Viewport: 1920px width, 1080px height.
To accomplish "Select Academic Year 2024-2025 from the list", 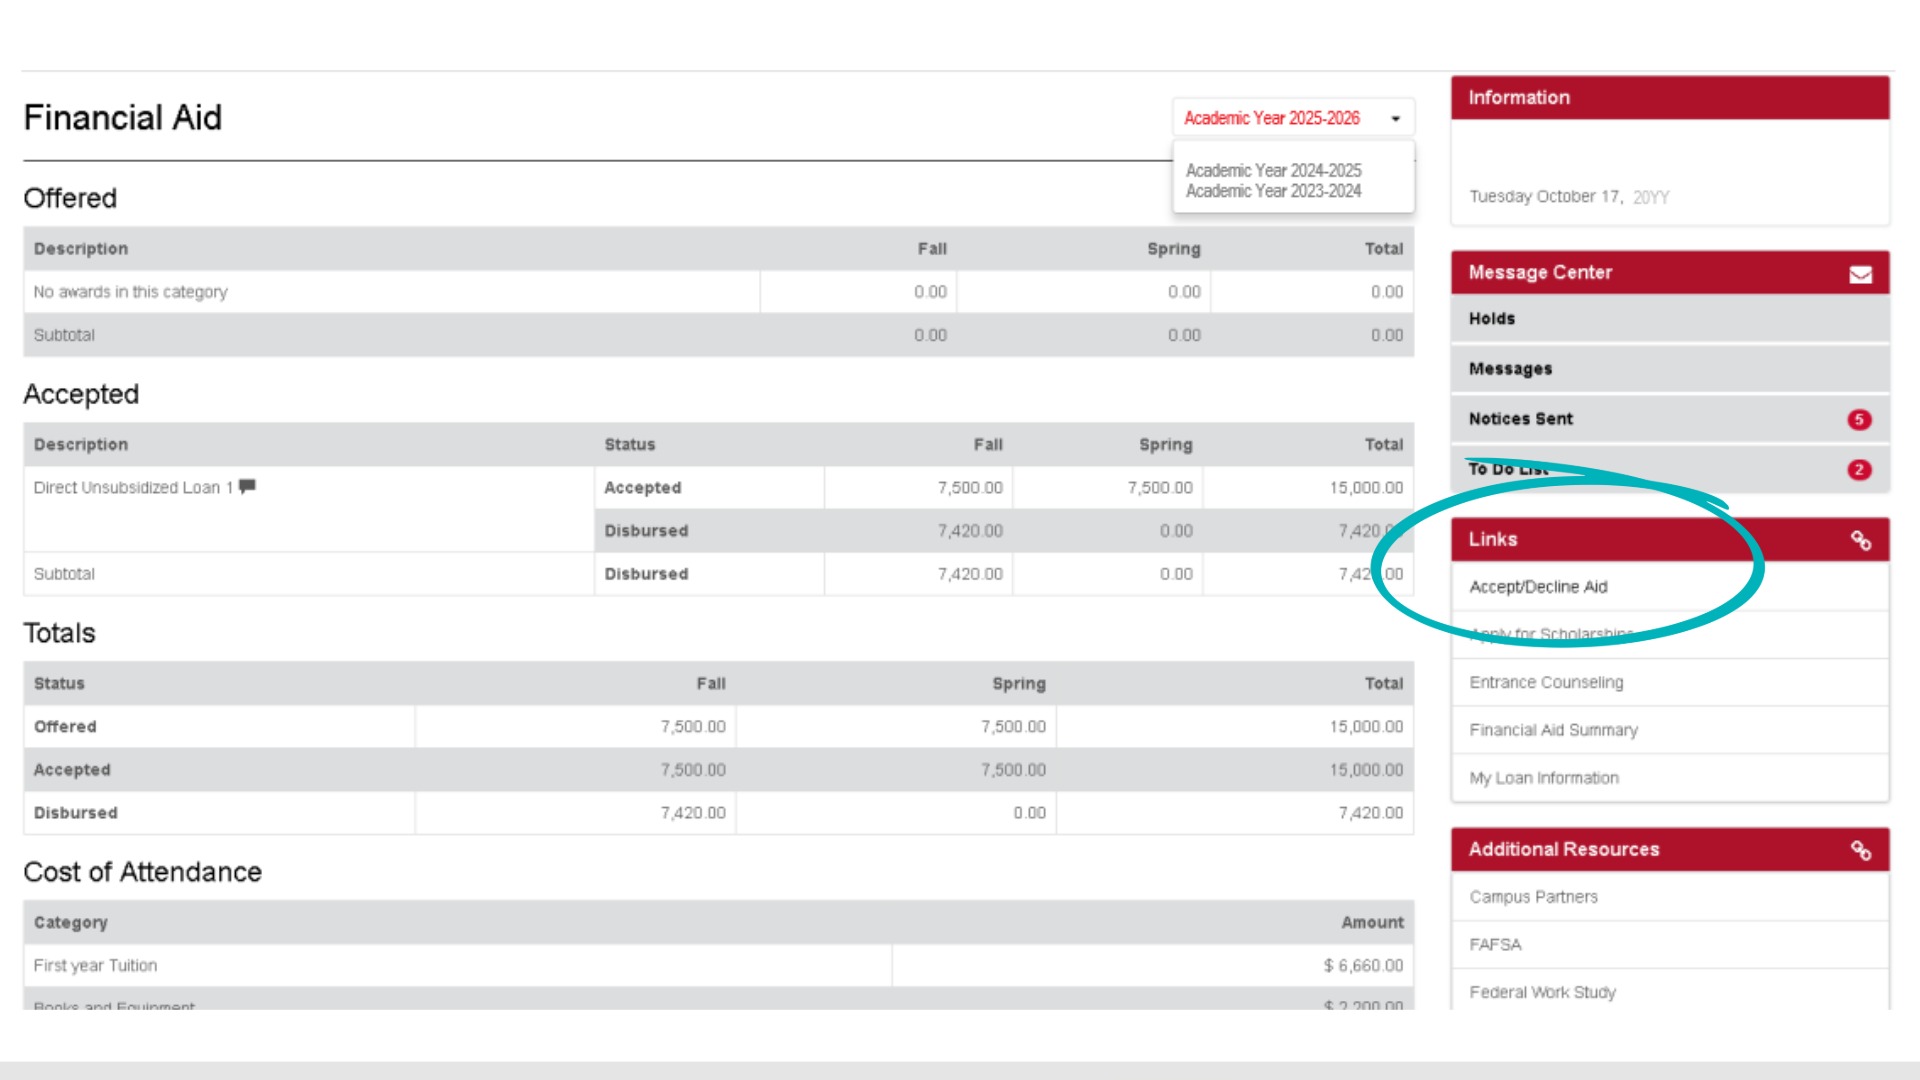I will 1272,170.
